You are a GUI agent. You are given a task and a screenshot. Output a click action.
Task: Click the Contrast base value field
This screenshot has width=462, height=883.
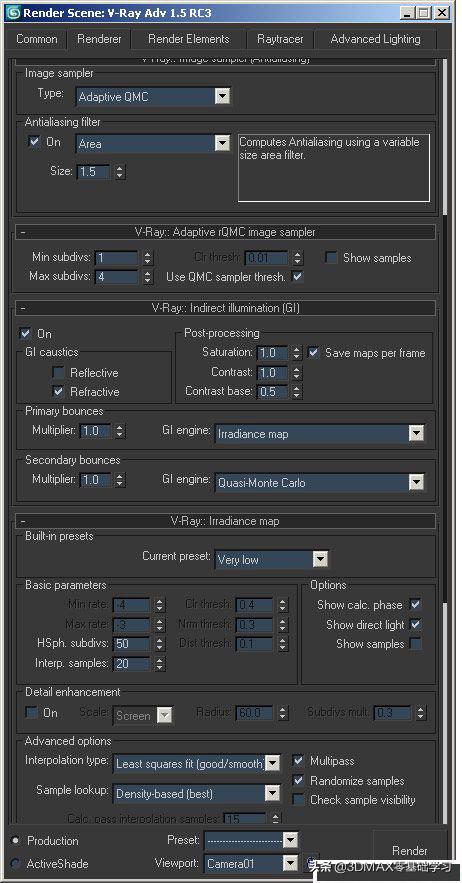(x=273, y=391)
